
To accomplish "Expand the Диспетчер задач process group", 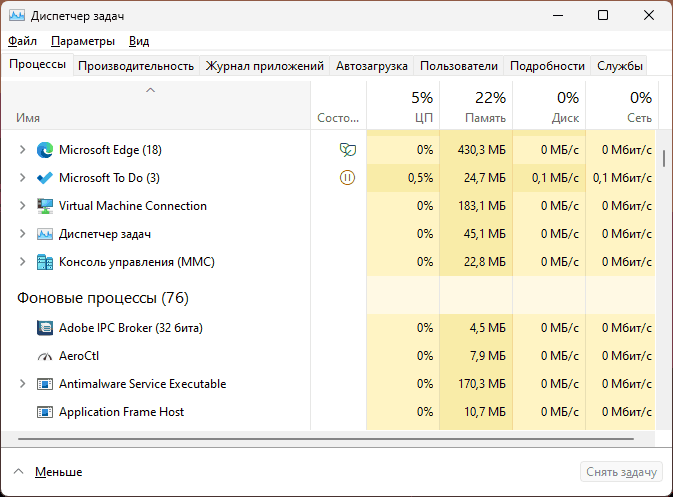I will click(x=22, y=234).
